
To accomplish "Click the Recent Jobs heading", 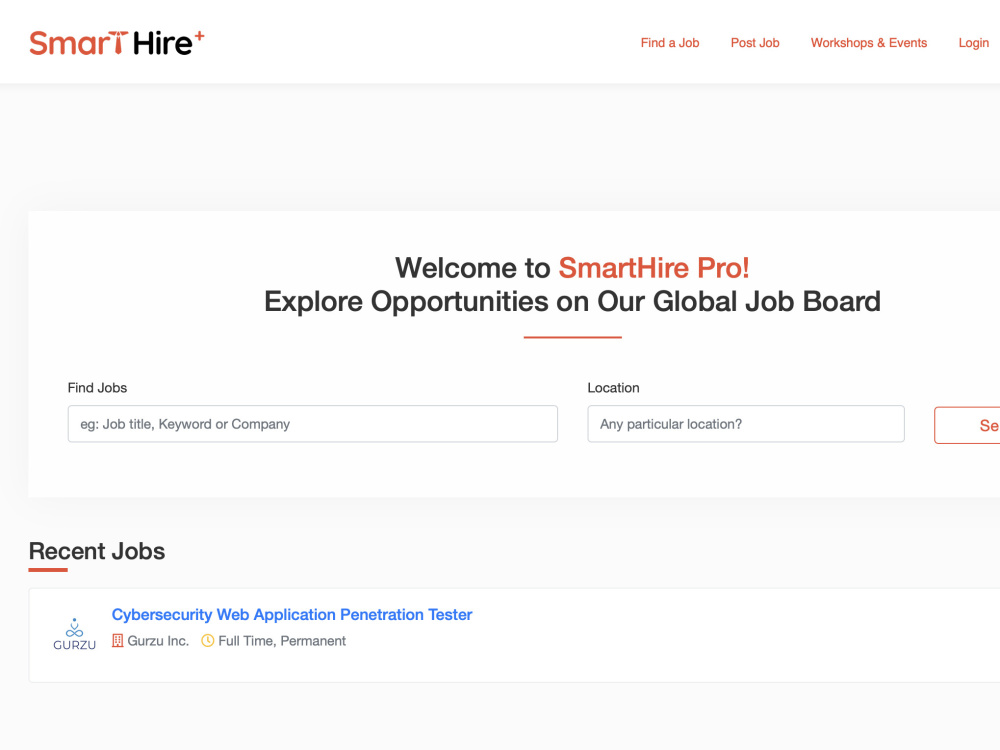I will [x=97, y=551].
